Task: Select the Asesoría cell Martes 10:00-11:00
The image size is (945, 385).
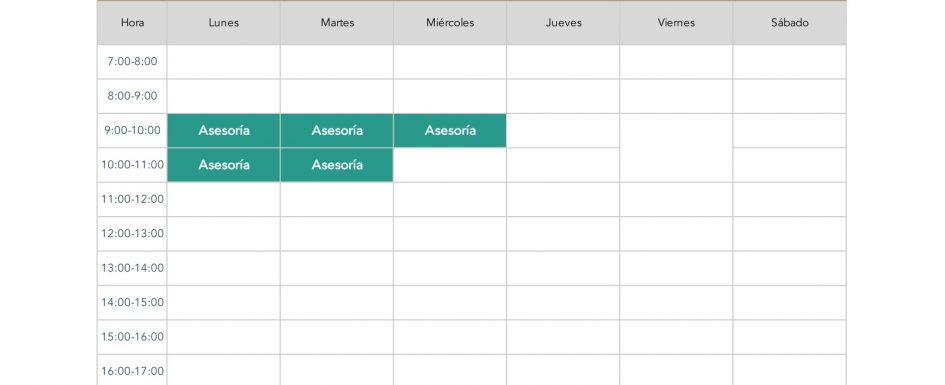Action: (337, 165)
